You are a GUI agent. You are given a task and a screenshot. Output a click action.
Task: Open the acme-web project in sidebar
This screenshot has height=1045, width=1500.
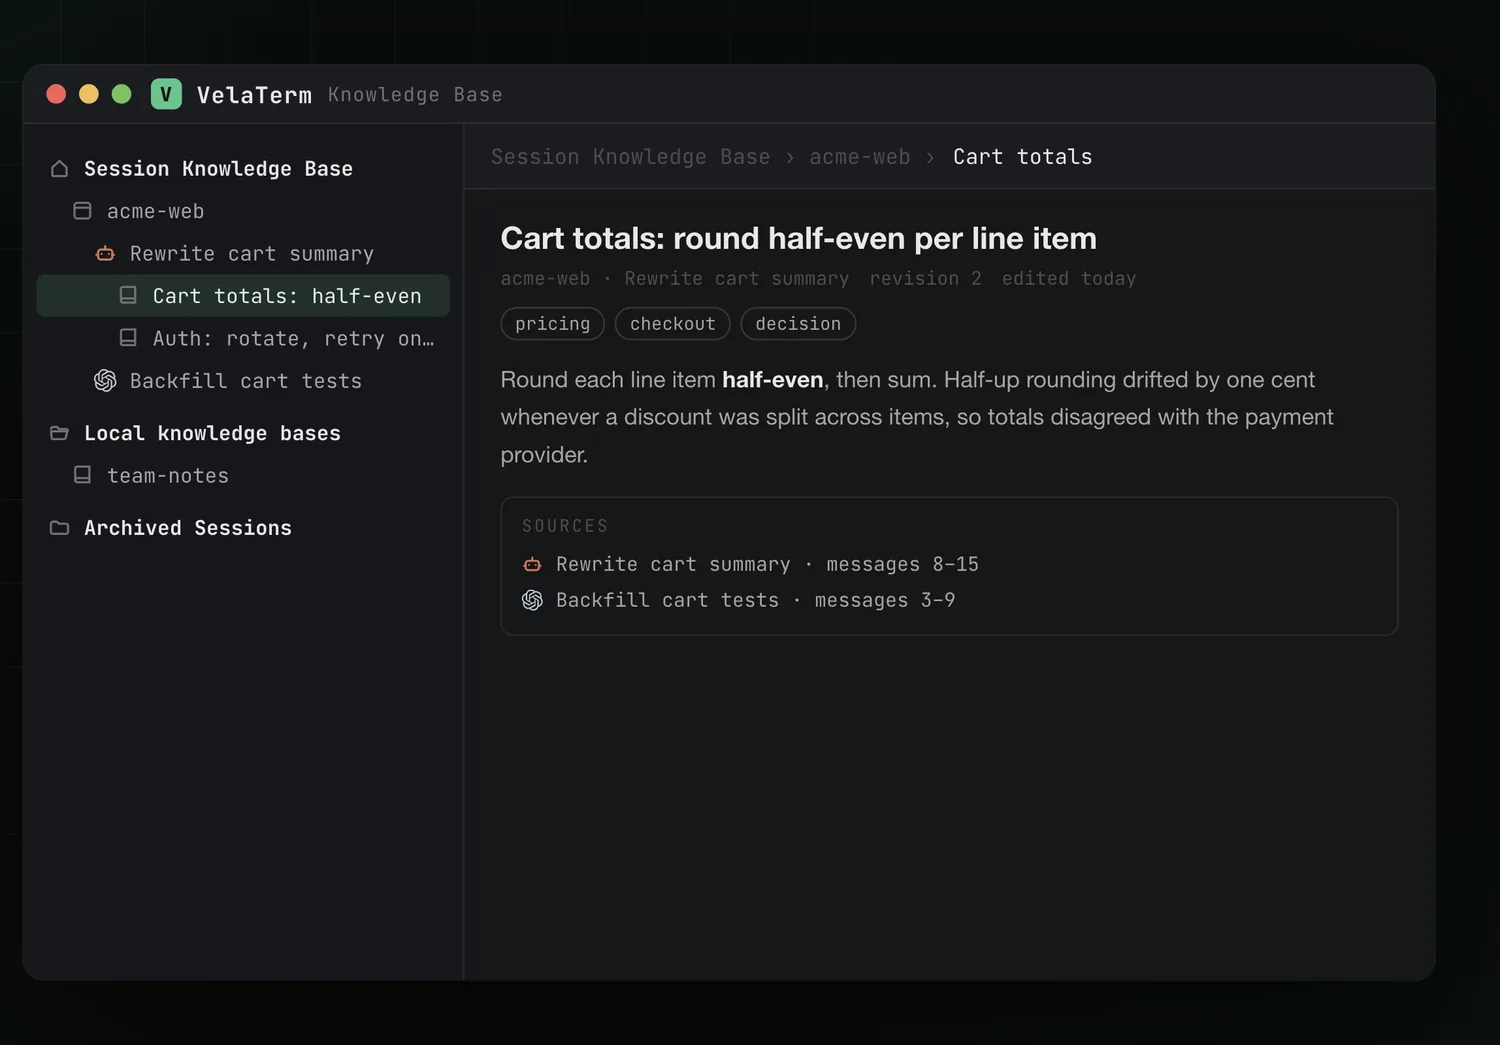click(243, 211)
